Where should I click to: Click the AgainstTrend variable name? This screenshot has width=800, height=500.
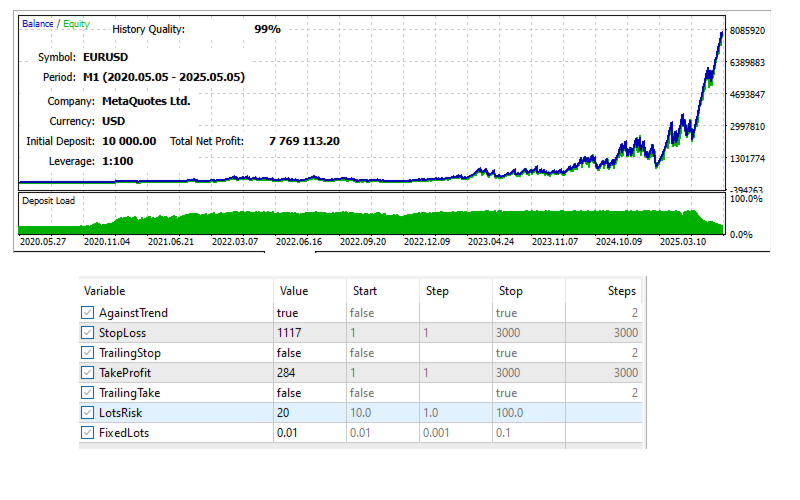pos(133,313)
